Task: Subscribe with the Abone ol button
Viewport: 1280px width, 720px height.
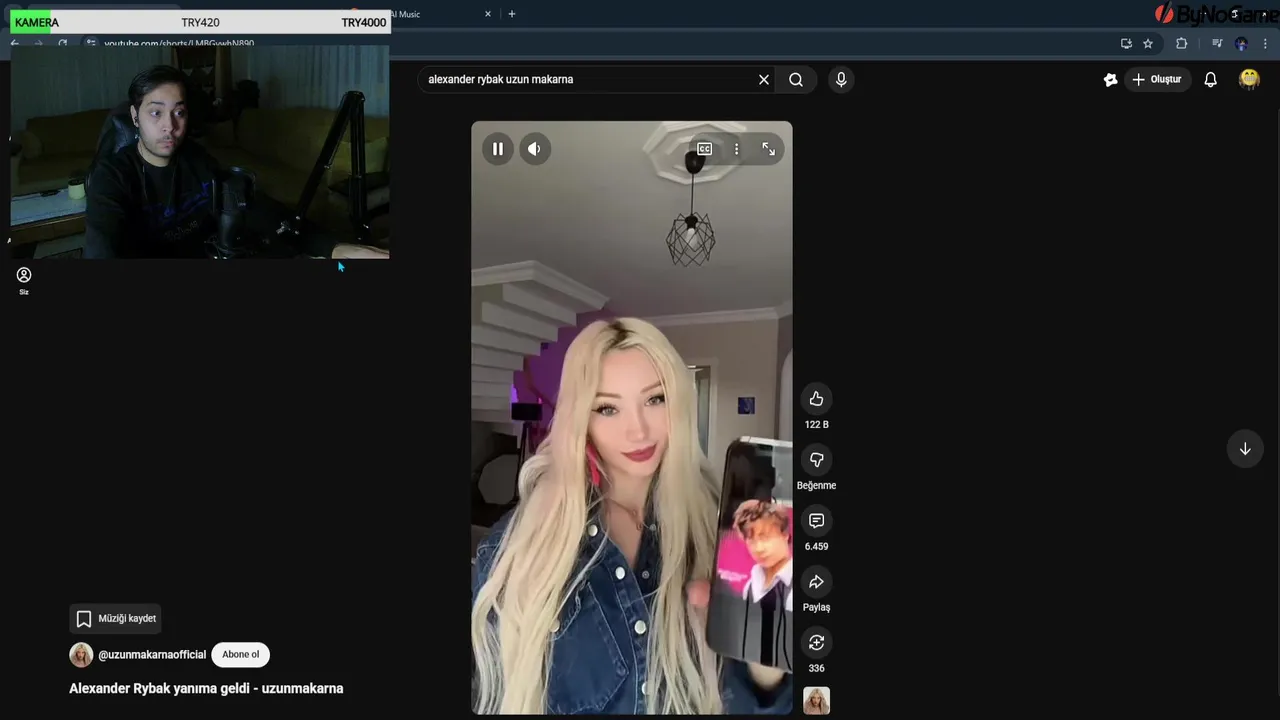Action: pyautogui.click(x=240, y=655)
